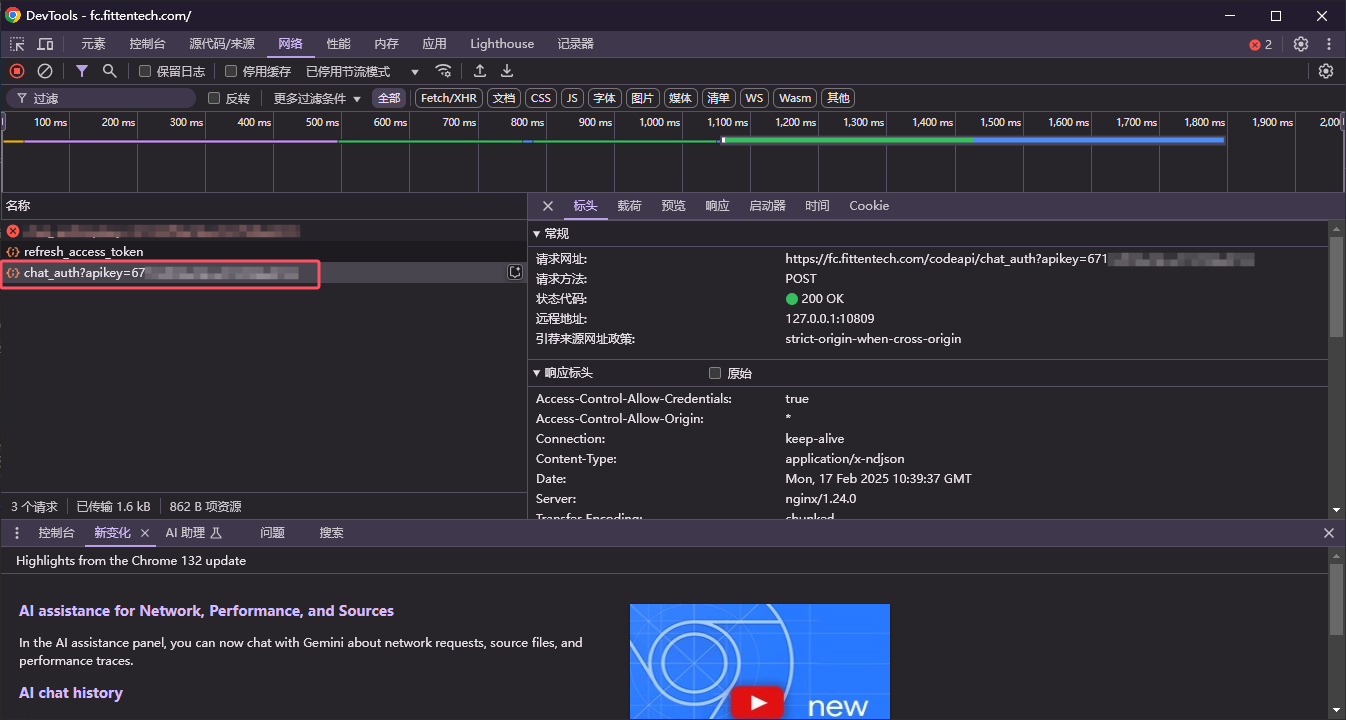Switch to the 性能 panel tab

(x=339, y=44)
